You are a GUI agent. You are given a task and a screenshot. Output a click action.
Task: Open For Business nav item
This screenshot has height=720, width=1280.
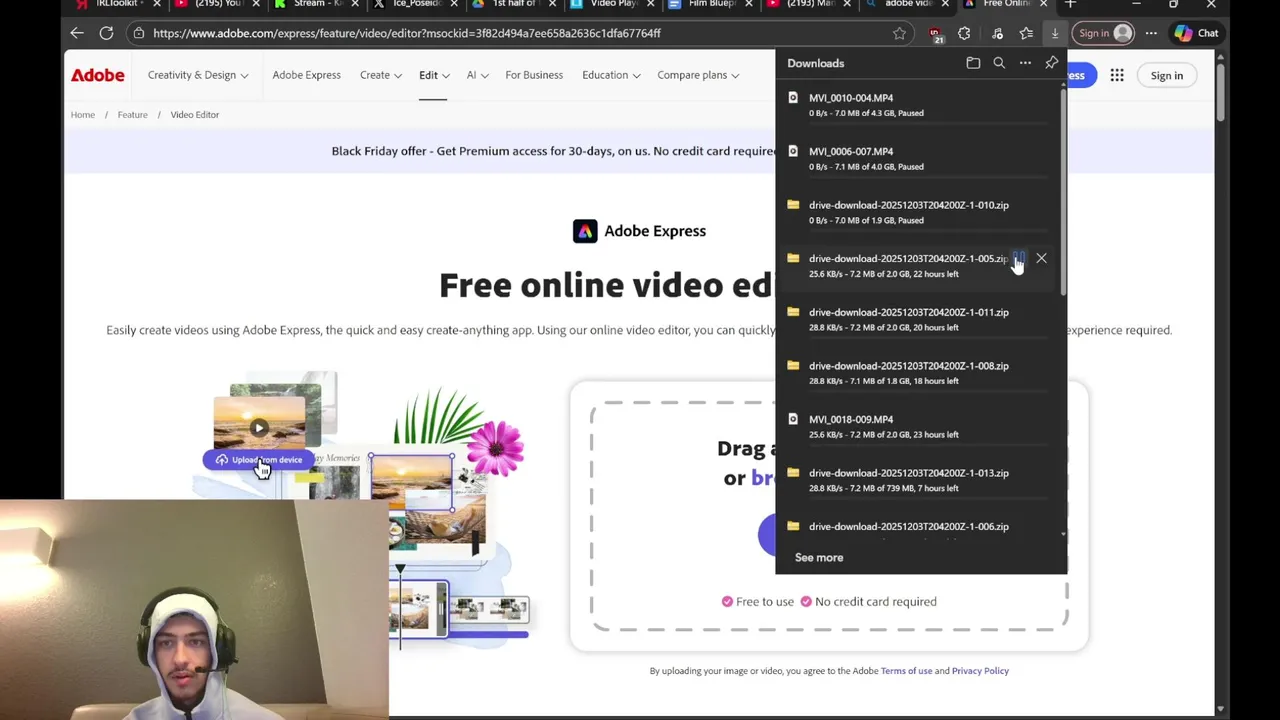534,75
